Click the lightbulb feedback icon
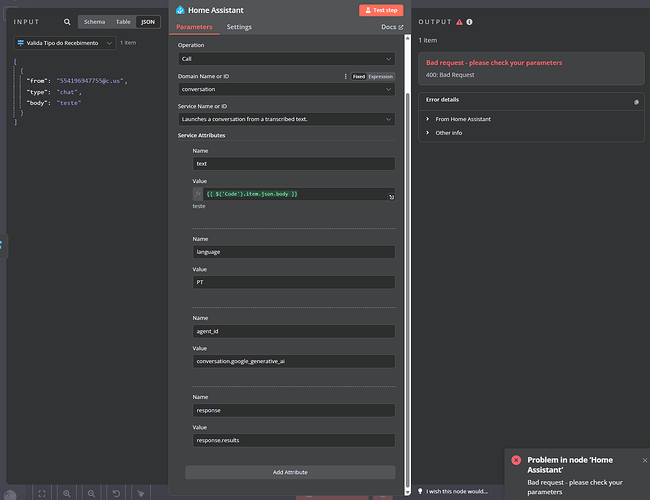The height and width of the screenshot is (500, 650). click(420, 491)
